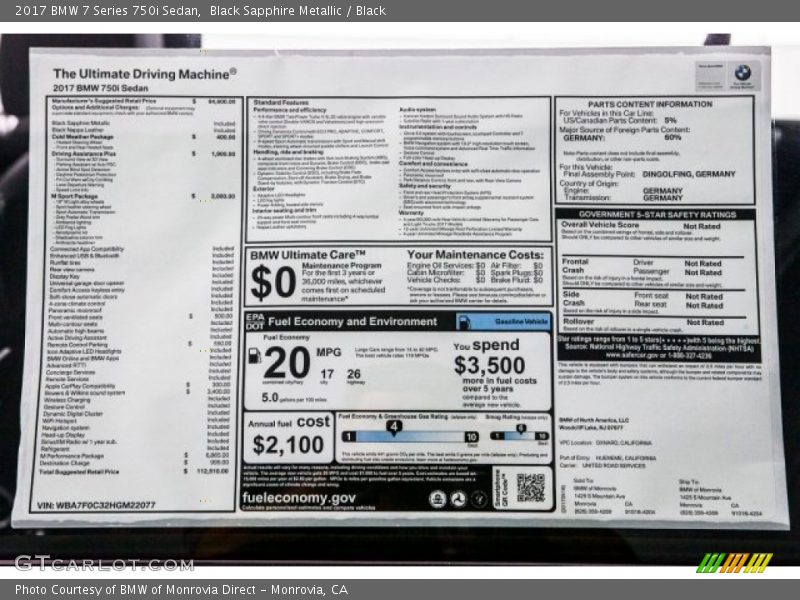800x600 pixels.
Task: Click the large '$0' maintenance cost
Action: pos(273,282)
